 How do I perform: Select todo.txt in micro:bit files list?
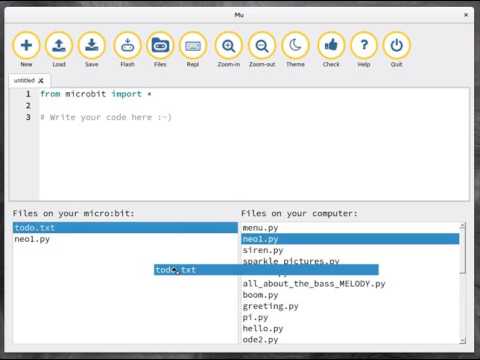125,228
